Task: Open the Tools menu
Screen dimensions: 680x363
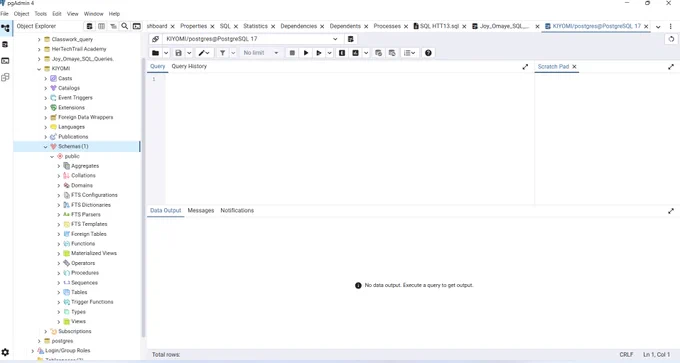Action: click(40, 14)
